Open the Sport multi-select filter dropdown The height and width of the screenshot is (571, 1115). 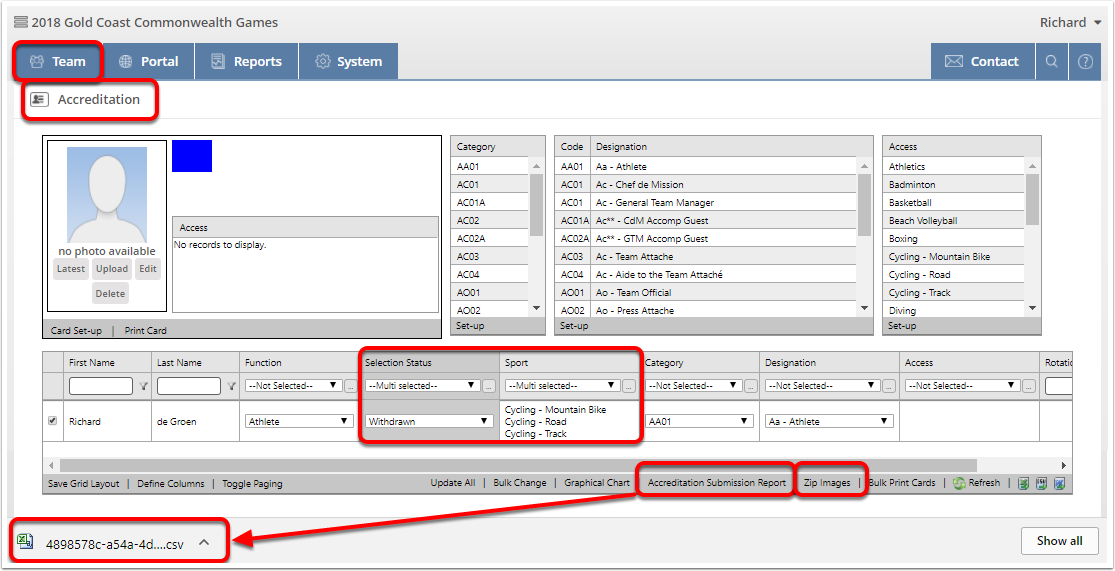(x=562, y=385)
